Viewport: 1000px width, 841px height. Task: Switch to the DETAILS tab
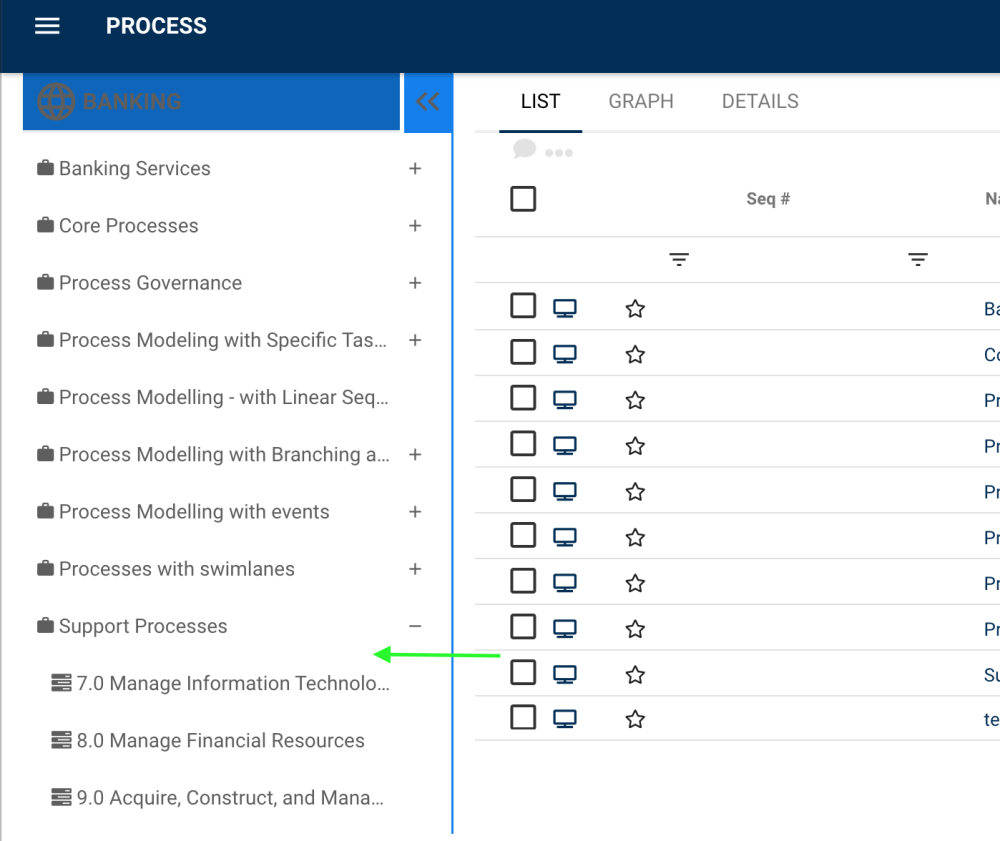760,102
